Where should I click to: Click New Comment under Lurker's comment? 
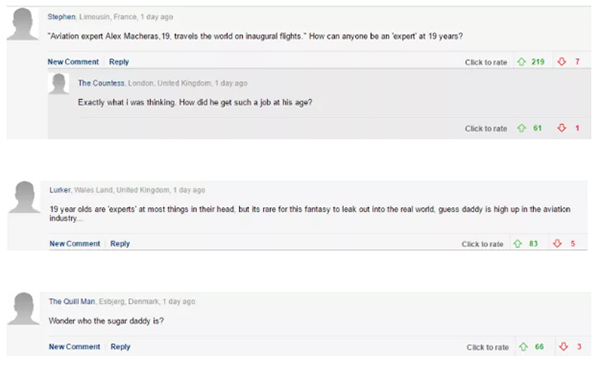75,243
